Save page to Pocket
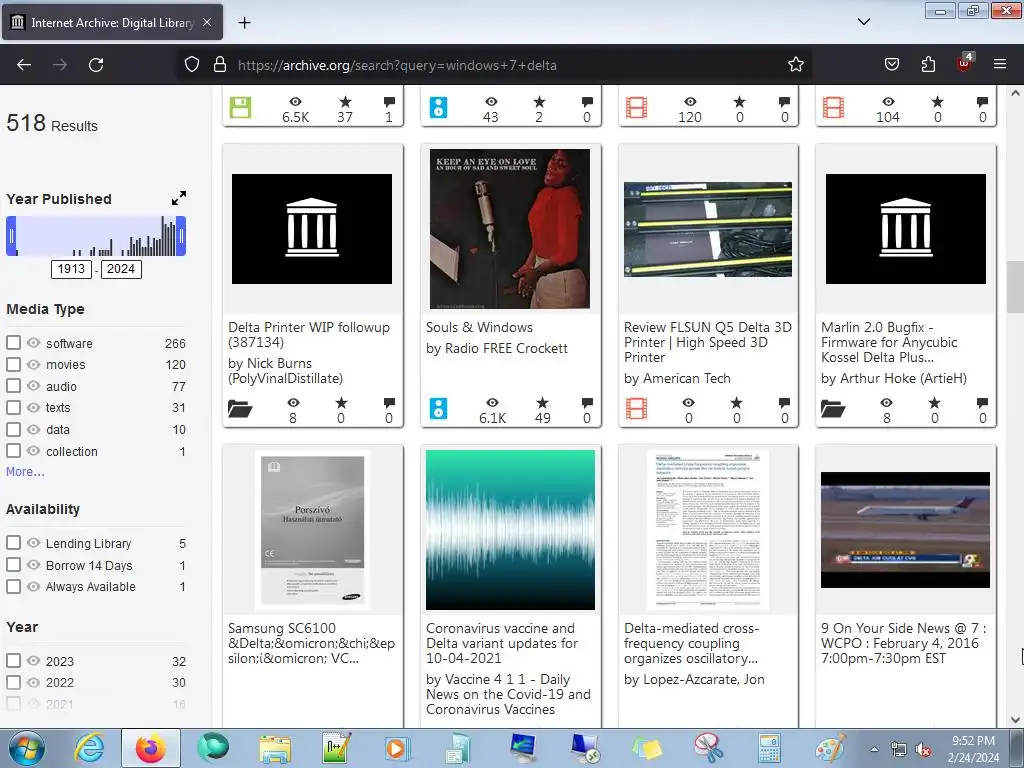1024x768 pixels. pos(891,65)
